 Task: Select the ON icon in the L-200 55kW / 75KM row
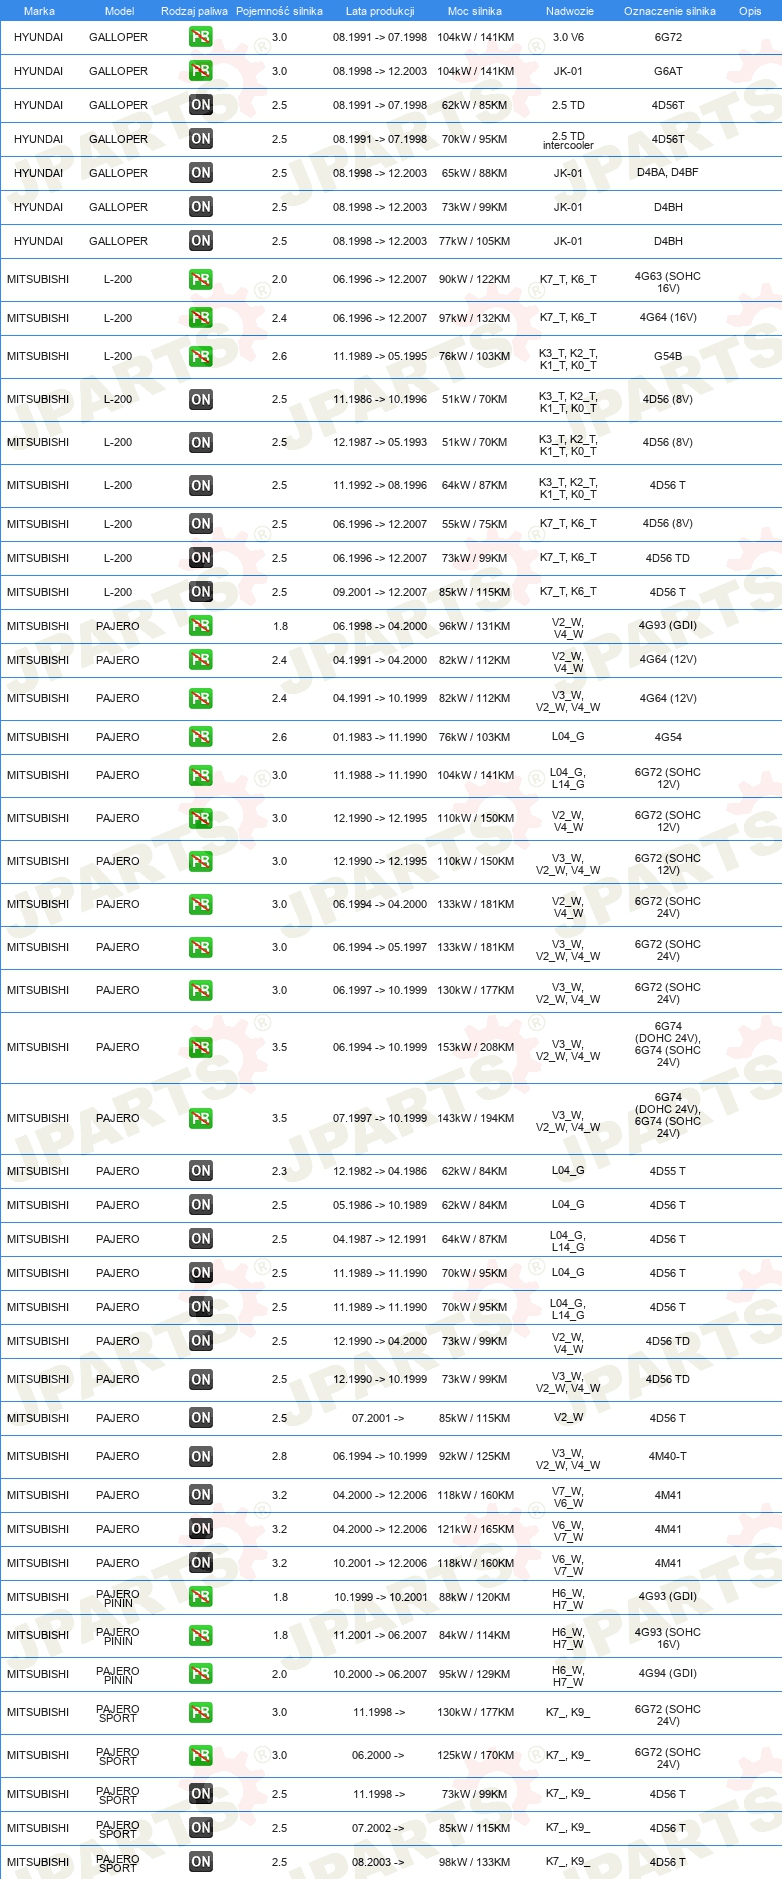201,524
